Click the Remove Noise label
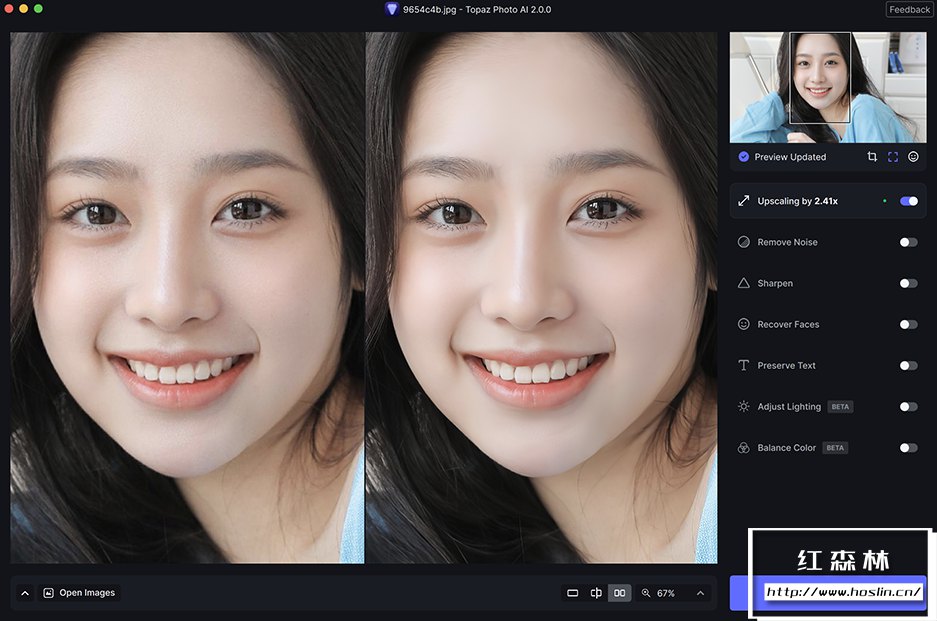Screen dimensions: 937x621 [x=787, y=242]
